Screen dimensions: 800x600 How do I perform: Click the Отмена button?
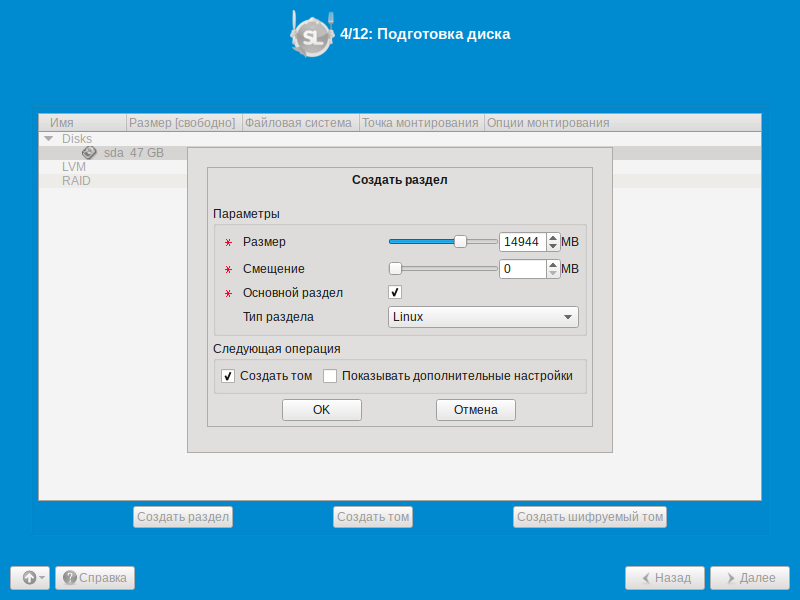[476, 410]
